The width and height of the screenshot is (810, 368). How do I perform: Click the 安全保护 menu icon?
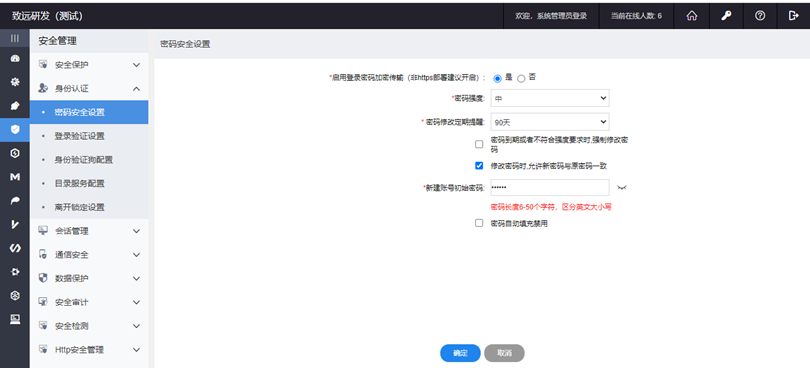43,65
